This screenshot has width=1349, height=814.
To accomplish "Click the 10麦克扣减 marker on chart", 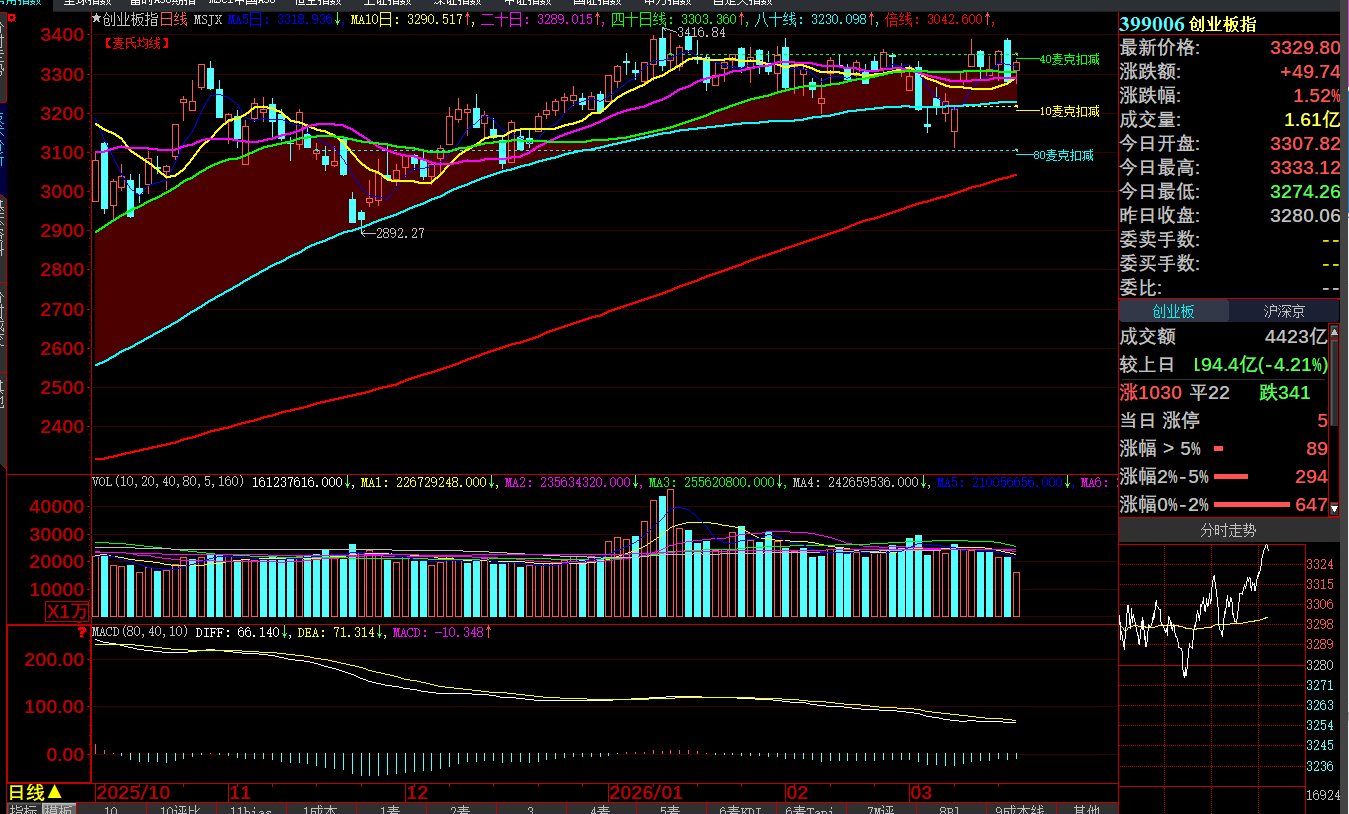I will pos(1069,111).
